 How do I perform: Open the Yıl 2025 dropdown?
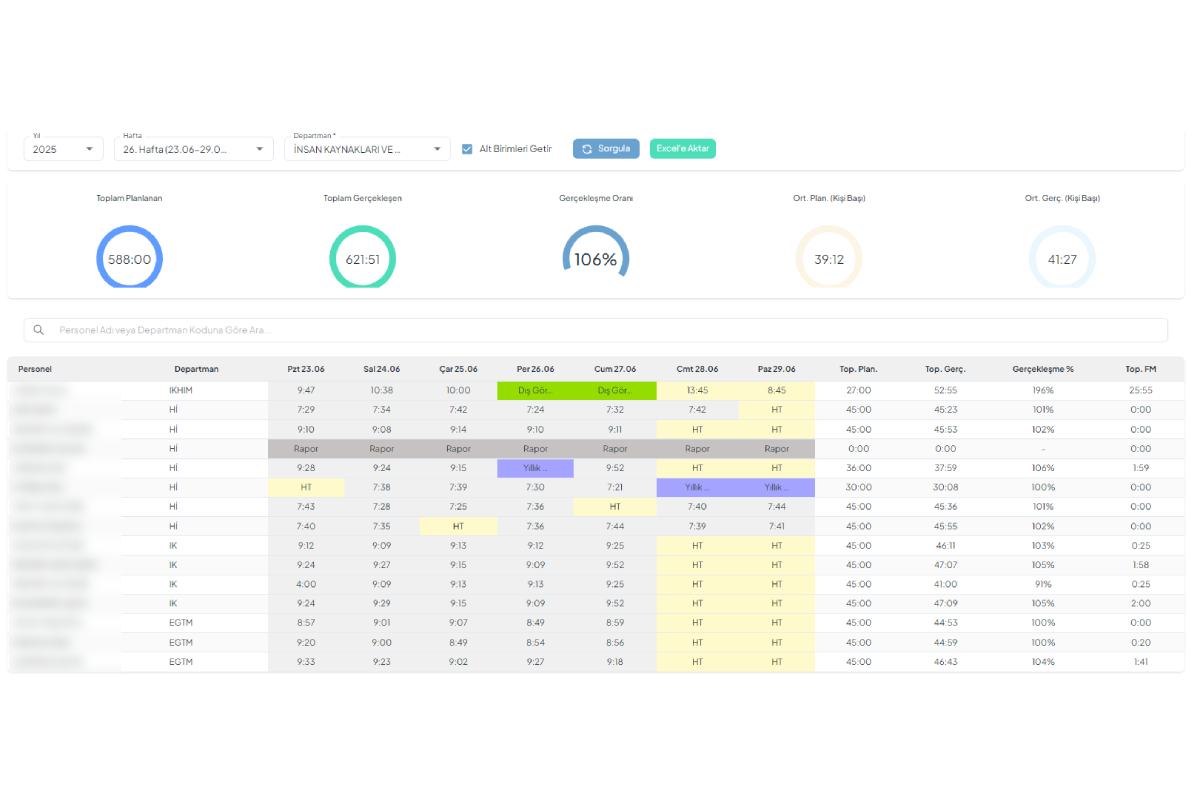64,149
